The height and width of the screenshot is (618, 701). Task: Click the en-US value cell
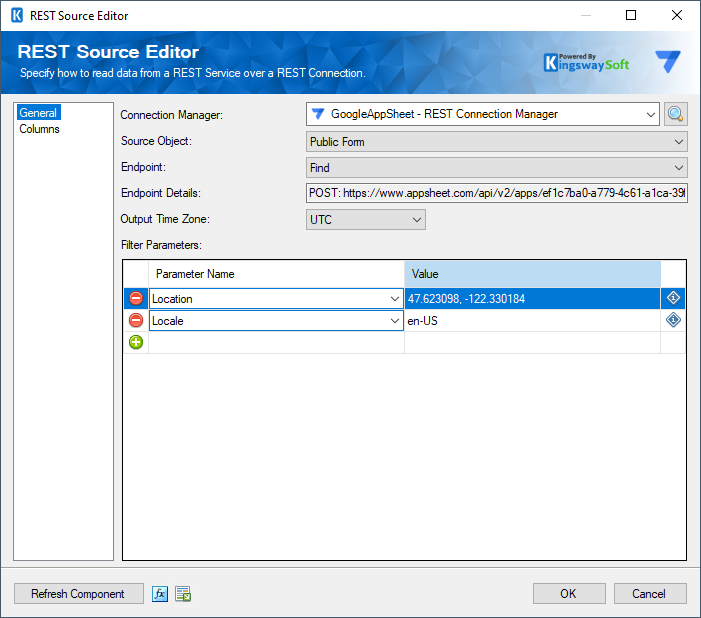[532, 321]
